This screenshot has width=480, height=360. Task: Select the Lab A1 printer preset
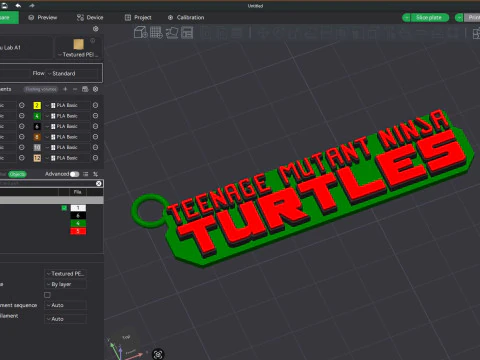click(26, 48)
